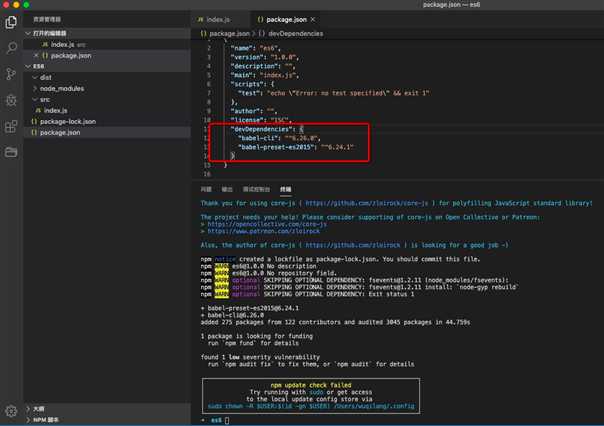
Task: Select package.json under Open Editors
Action: (x=107, y=55)
